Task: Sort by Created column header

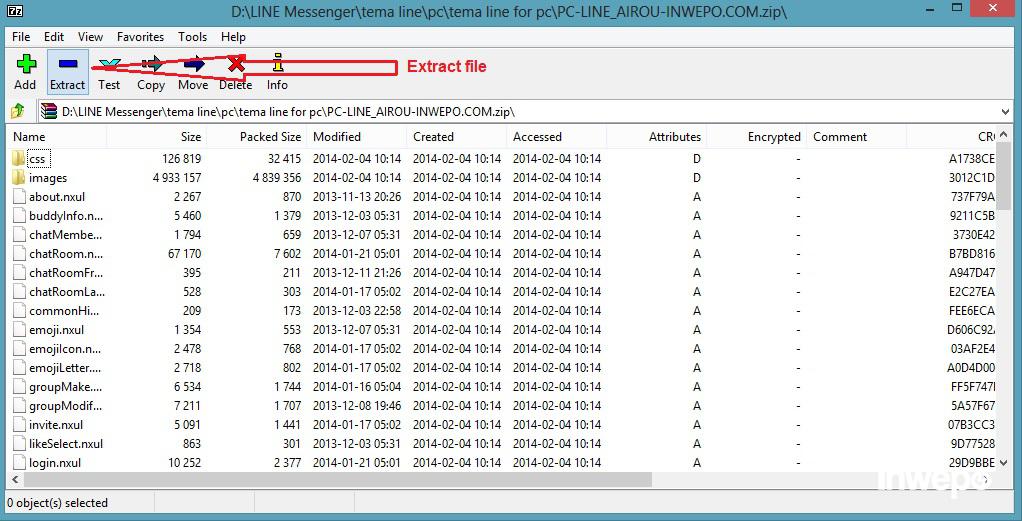Action: pos(457,137)
